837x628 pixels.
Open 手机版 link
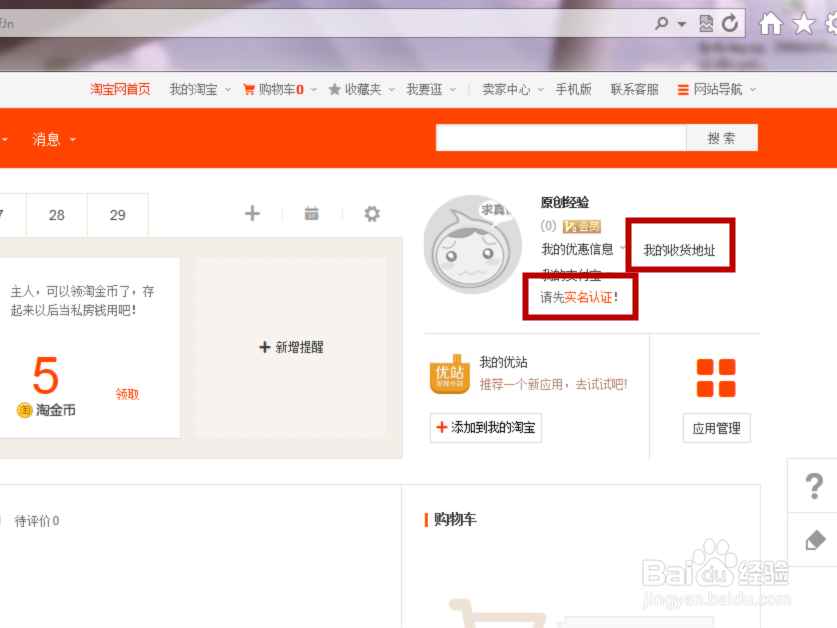[573, 89]
